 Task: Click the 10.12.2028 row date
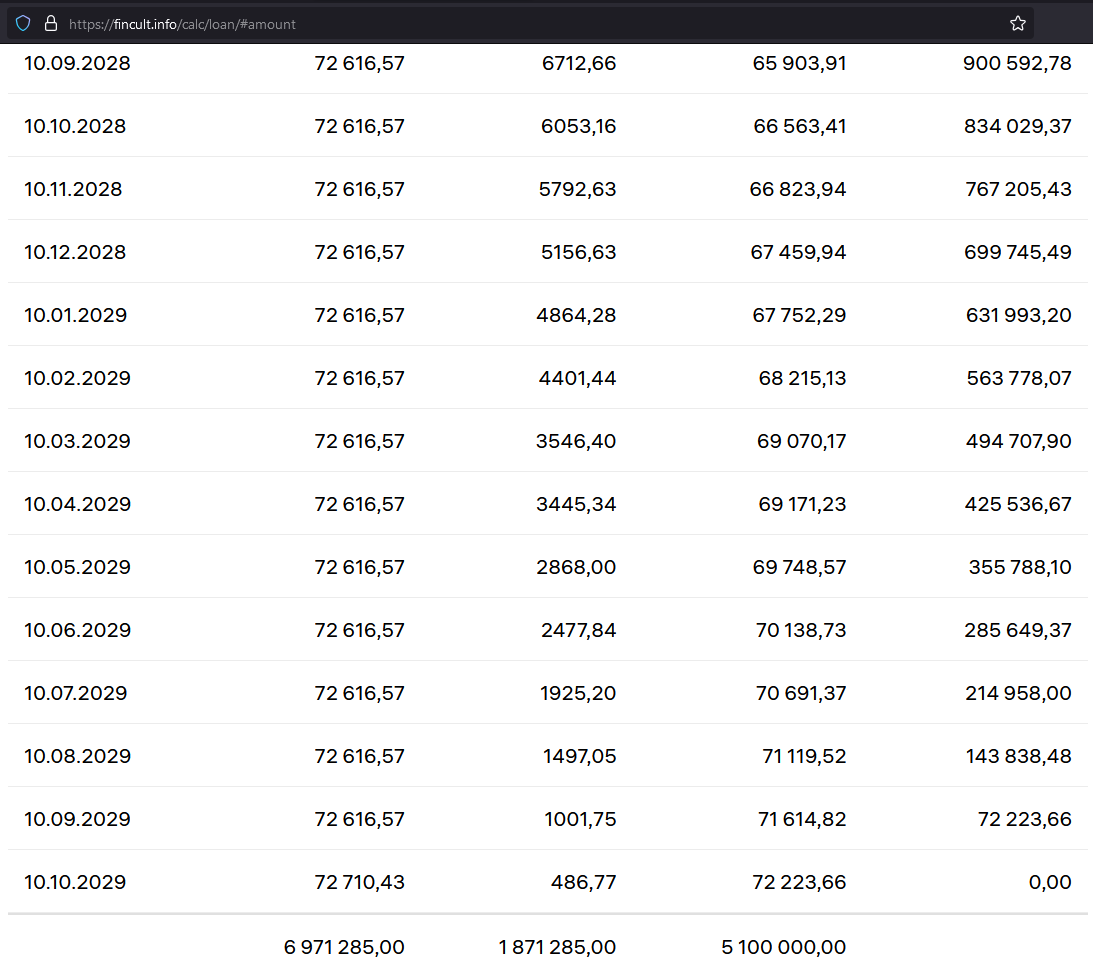(x=75, y=252)
